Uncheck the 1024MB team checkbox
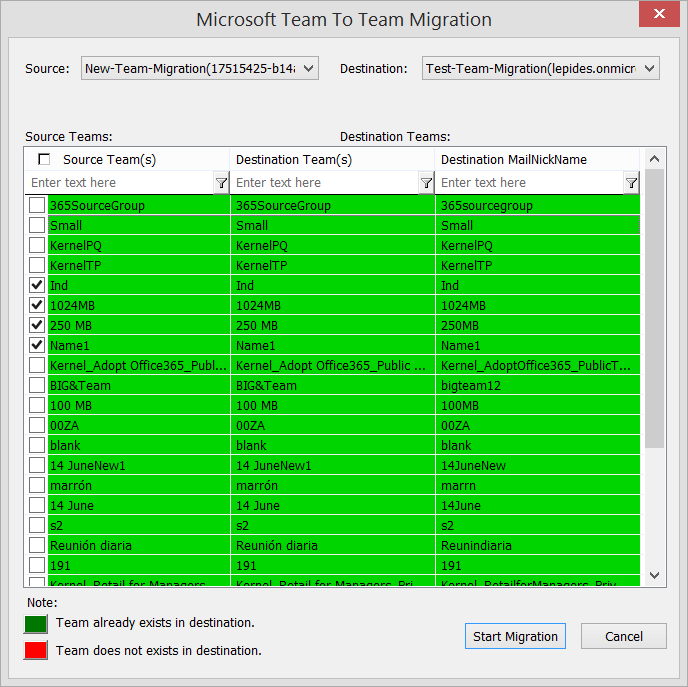 point(37,305)
